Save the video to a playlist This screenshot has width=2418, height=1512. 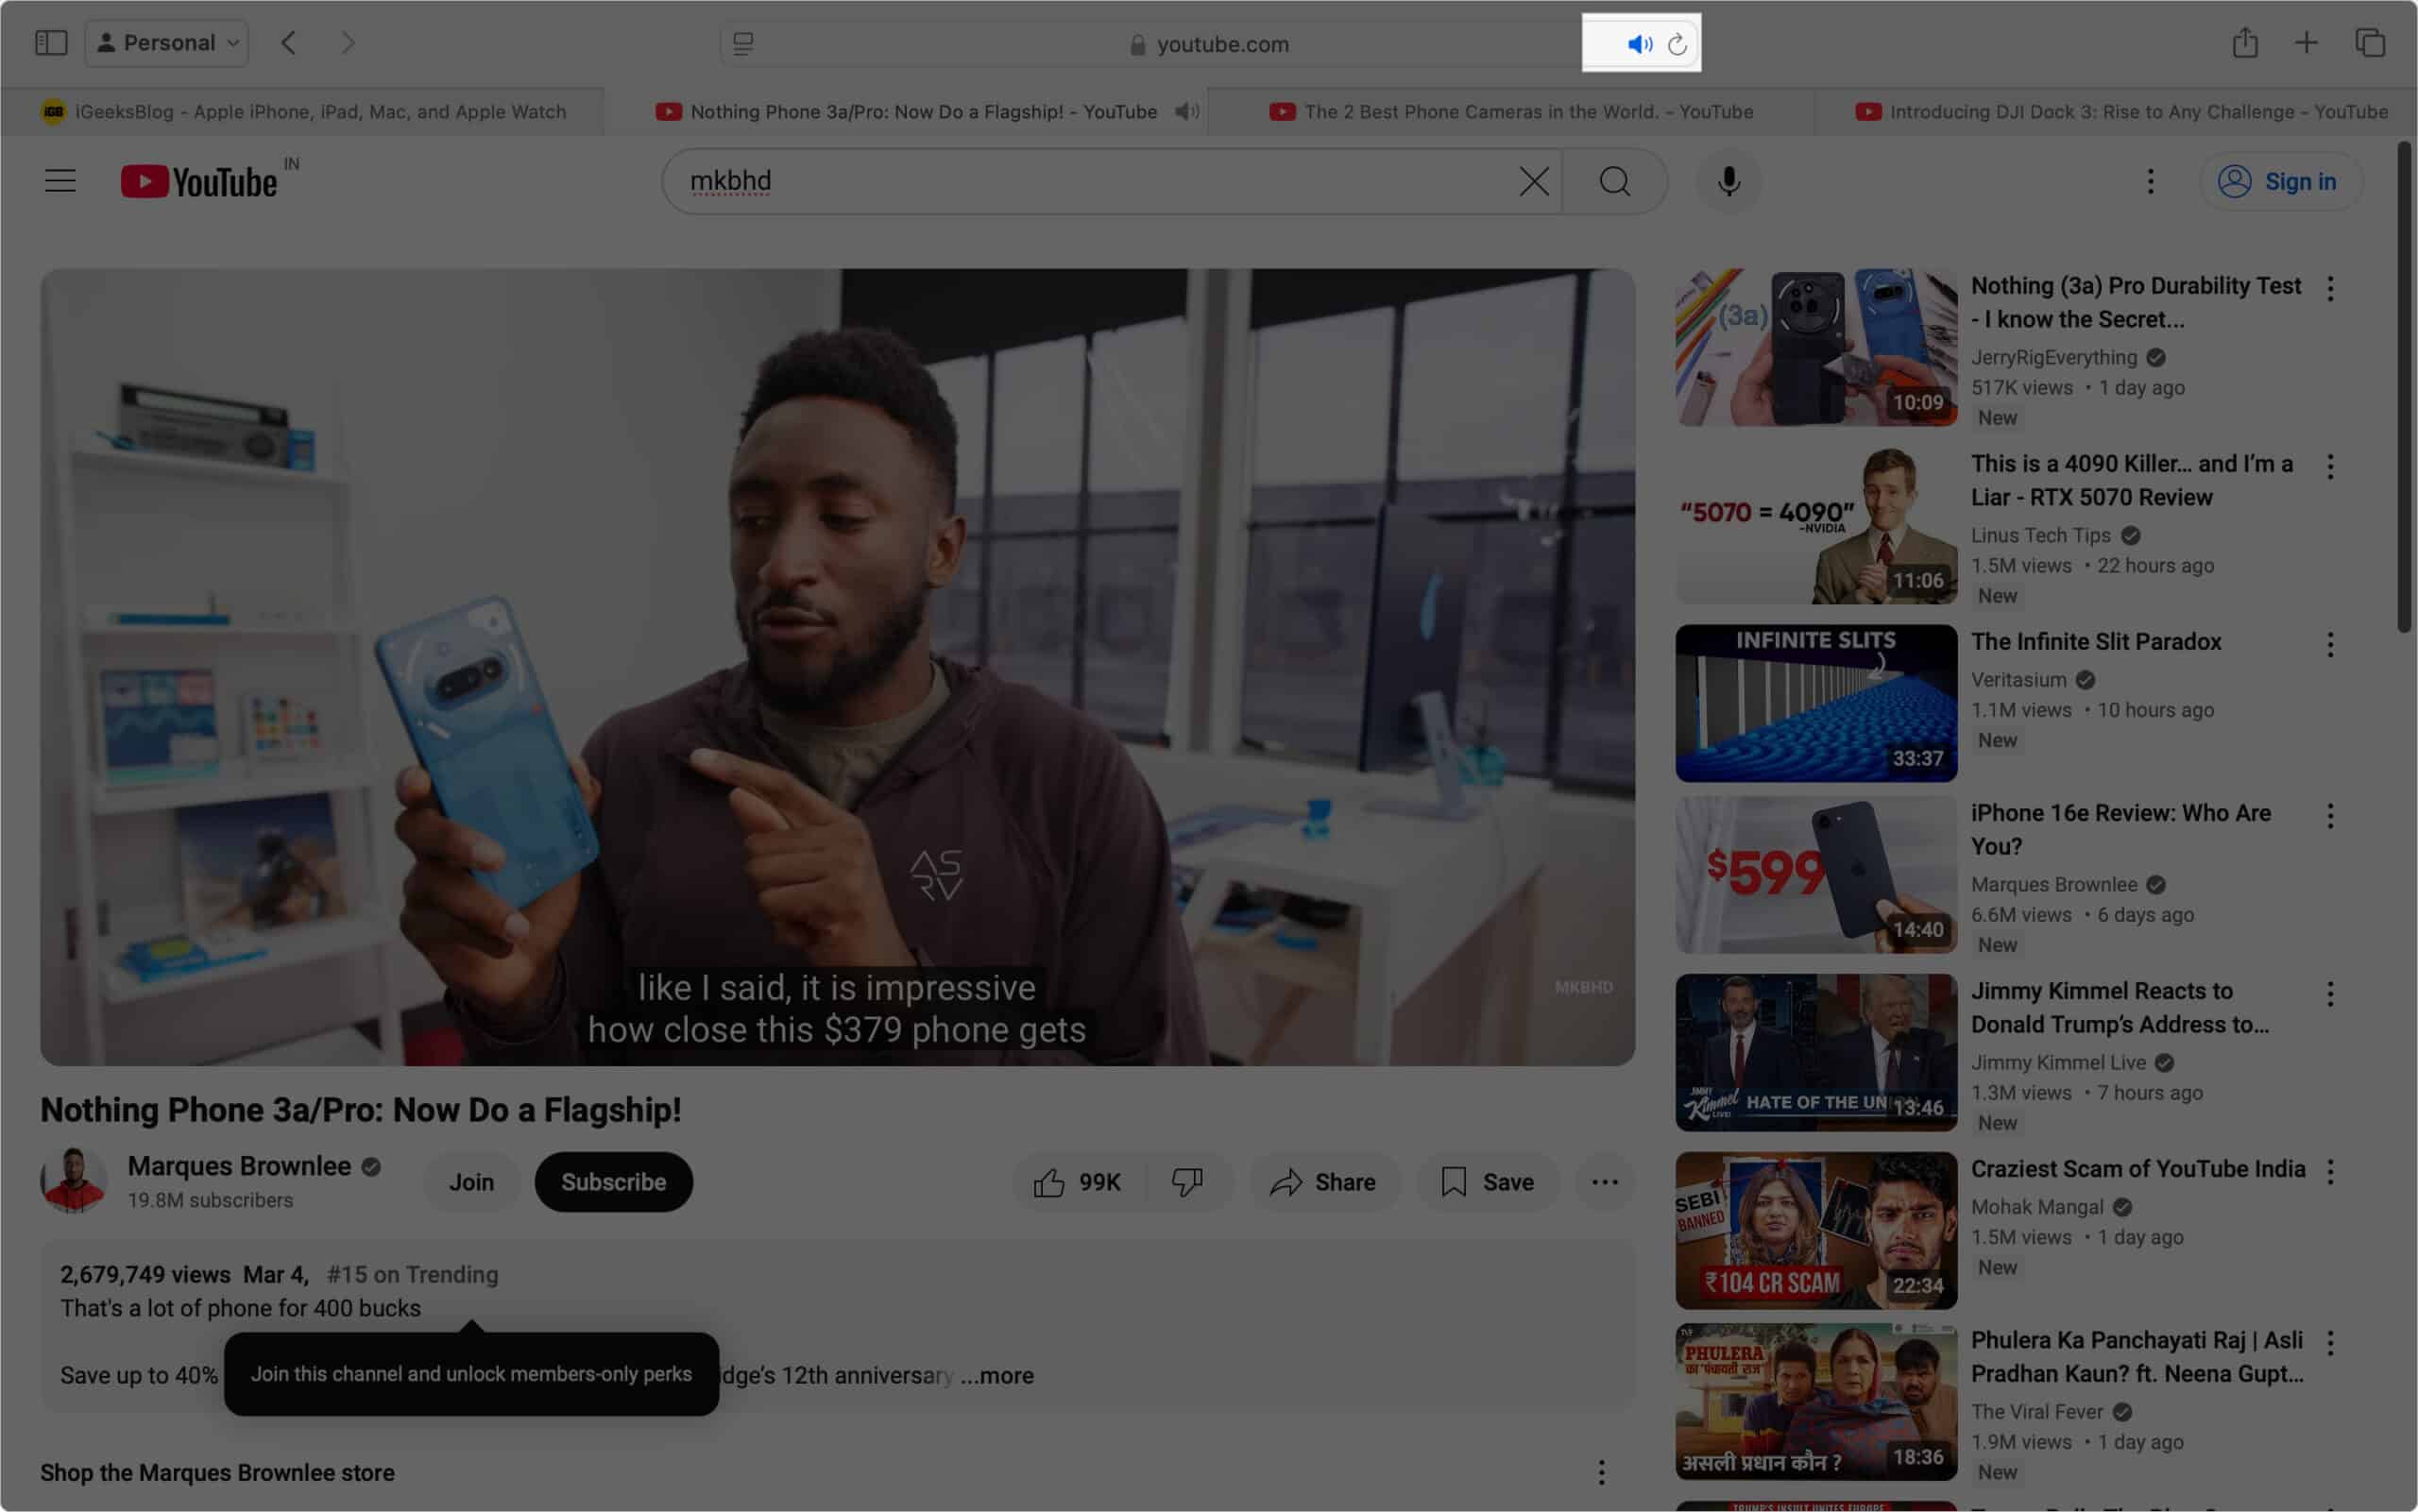(1487, 1182)
